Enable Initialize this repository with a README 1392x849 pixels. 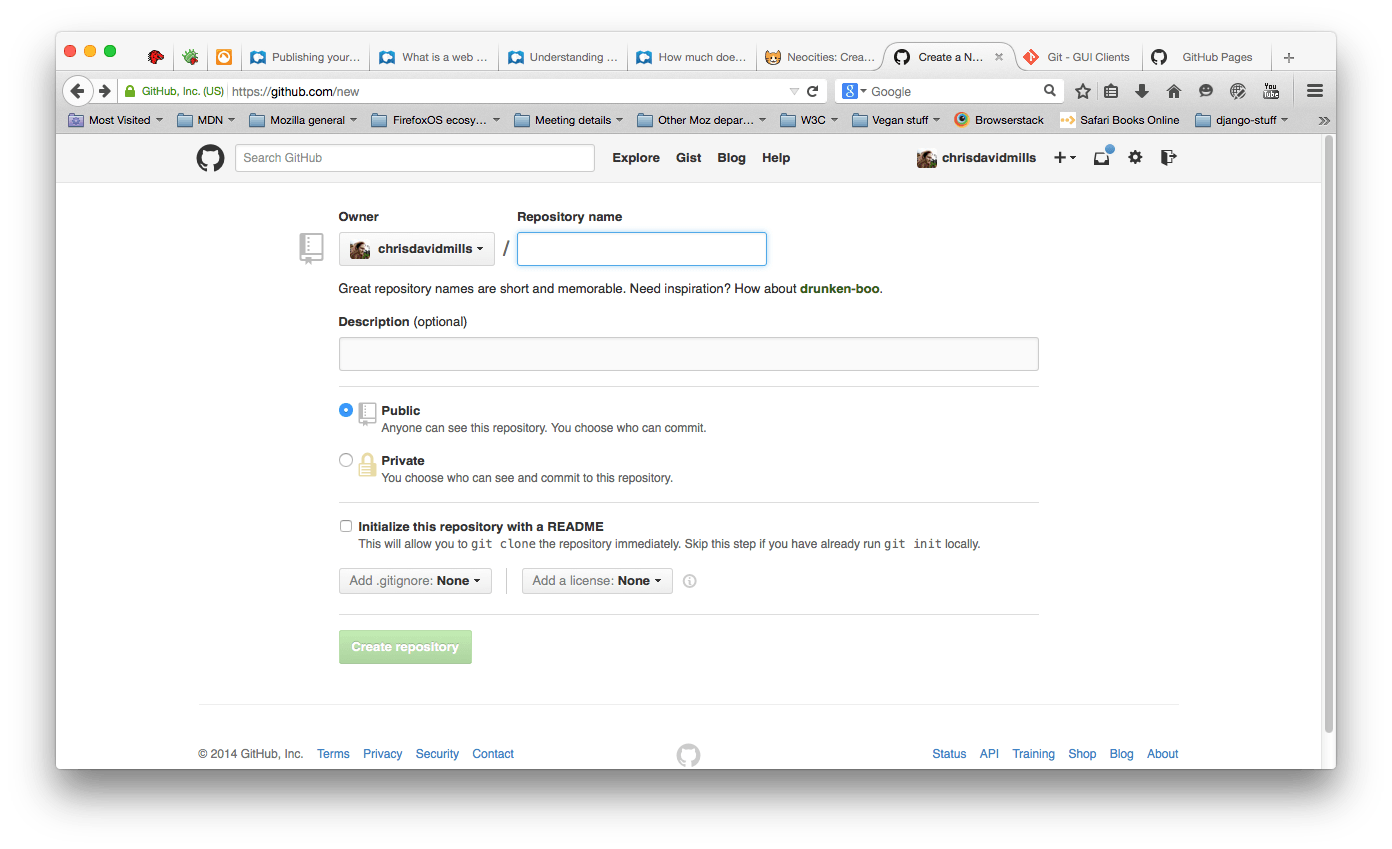click(x=345, y=525)
